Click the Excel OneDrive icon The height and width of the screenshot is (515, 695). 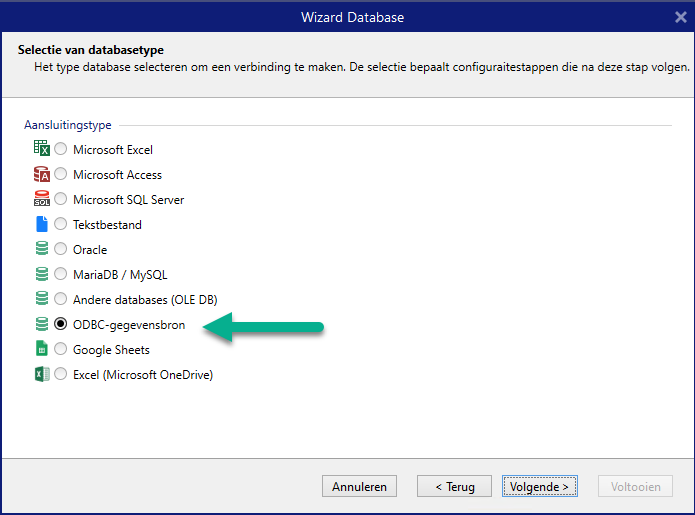pyautogui.click(x=42, y=374)
